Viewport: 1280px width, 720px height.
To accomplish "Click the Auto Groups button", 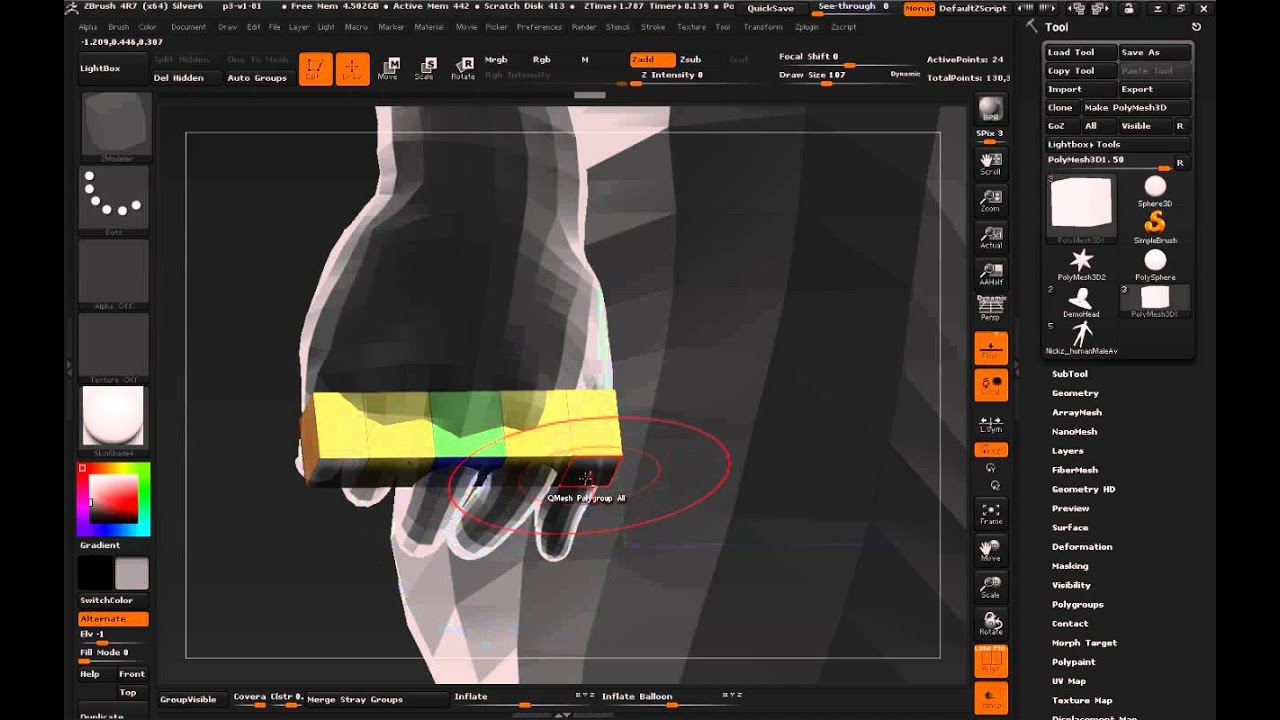I will pos(257,77).
